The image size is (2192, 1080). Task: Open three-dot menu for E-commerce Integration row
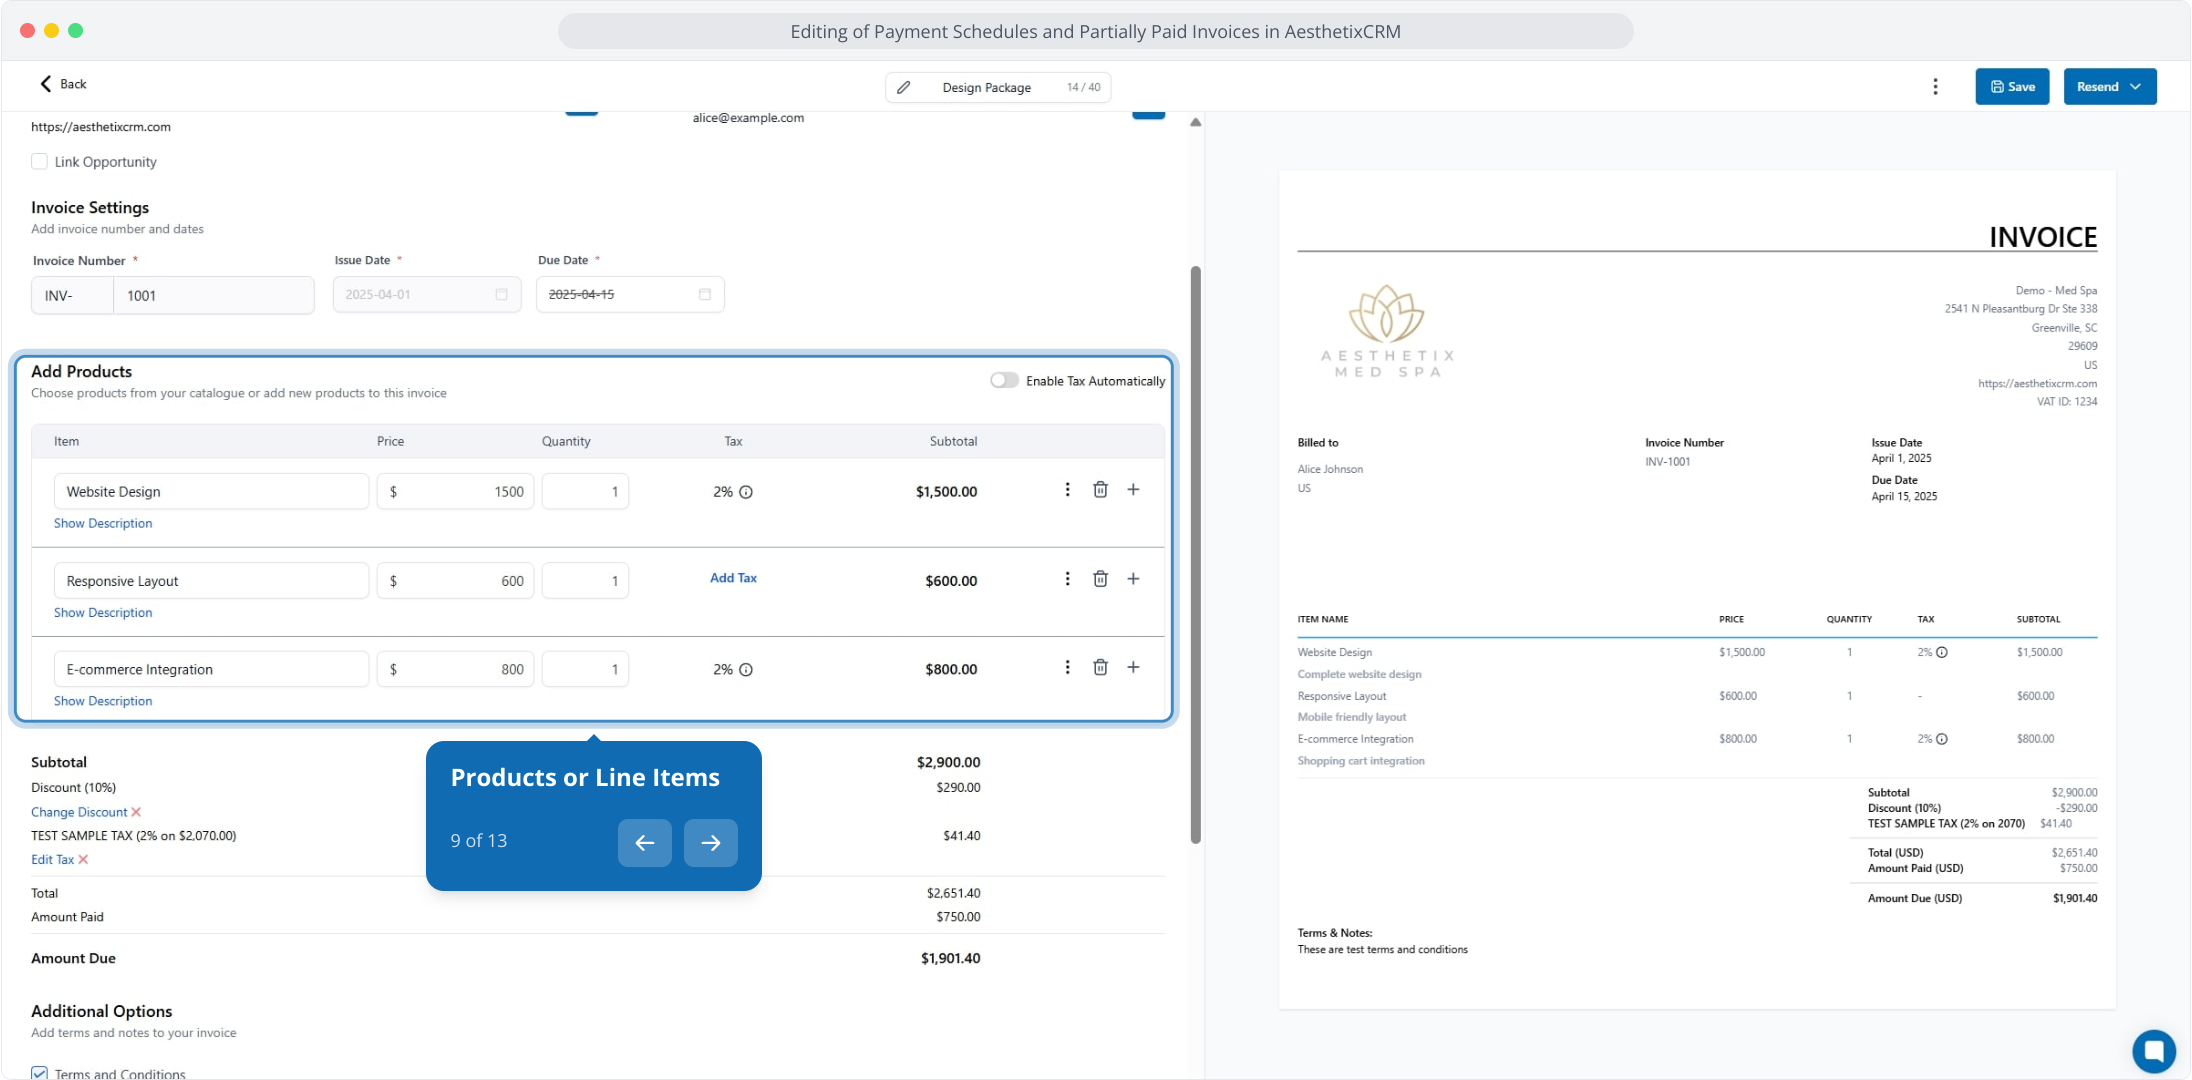pos(1067,668)
